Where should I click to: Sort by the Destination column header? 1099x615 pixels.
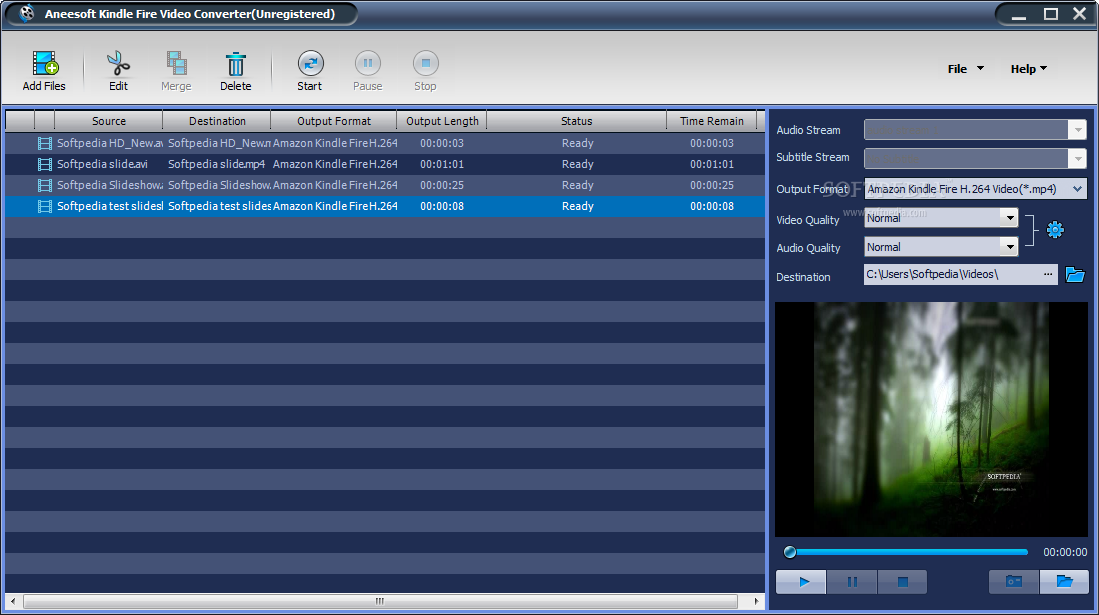217,121
